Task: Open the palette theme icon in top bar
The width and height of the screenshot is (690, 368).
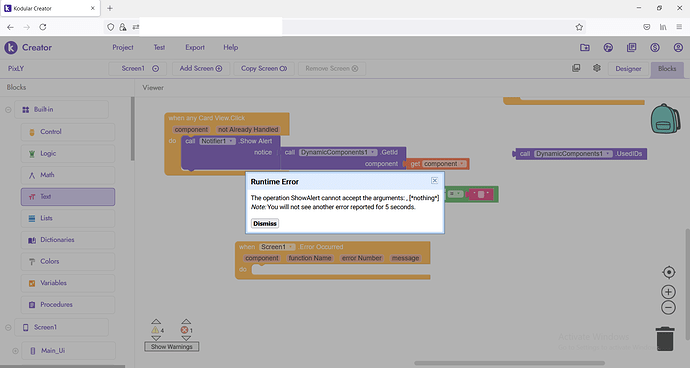Action: click(608, 48)
